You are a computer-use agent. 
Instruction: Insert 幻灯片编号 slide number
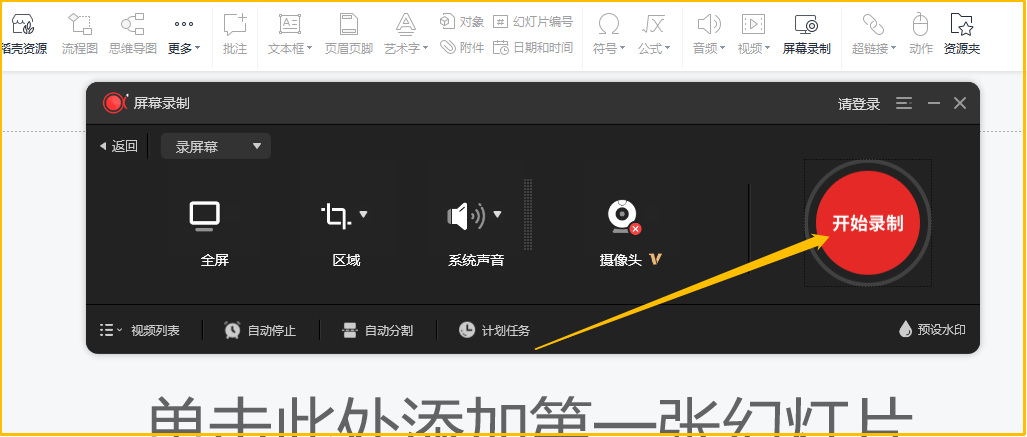[x=532, y=22]
